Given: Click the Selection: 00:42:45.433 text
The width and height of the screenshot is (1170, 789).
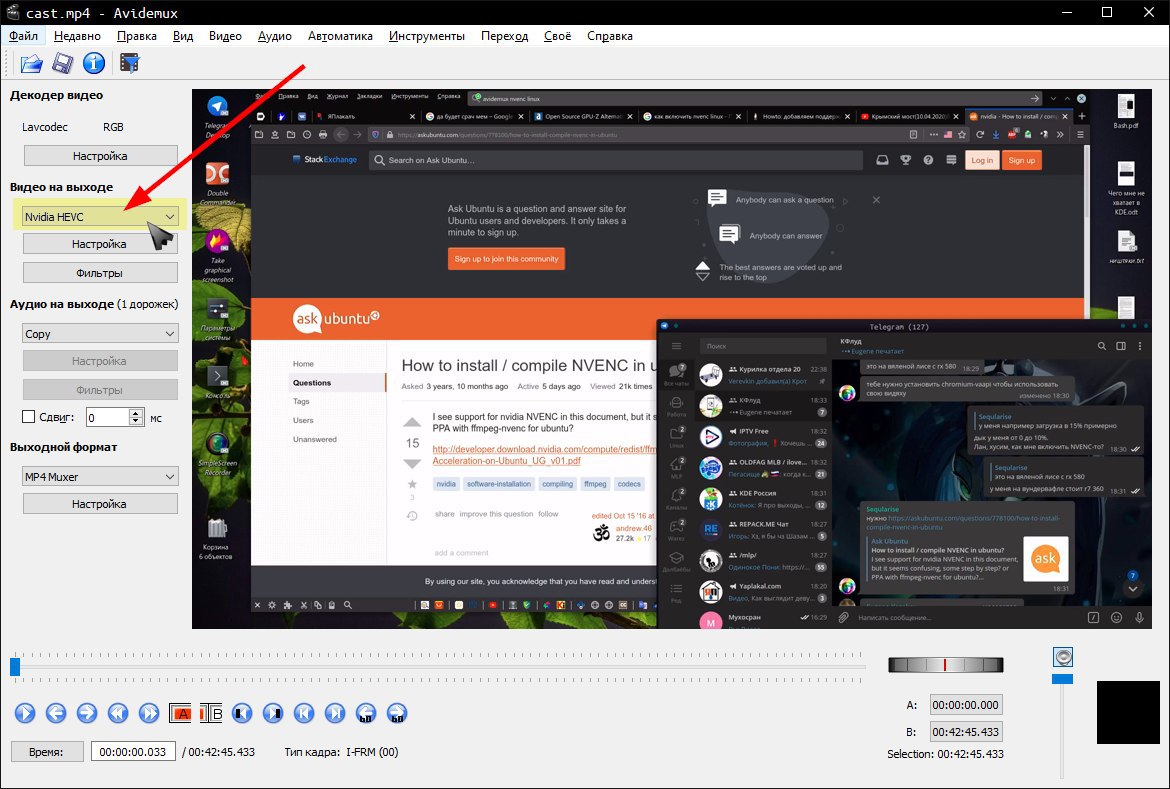Looking at the screenshot, I should click(x=945, y=754).
